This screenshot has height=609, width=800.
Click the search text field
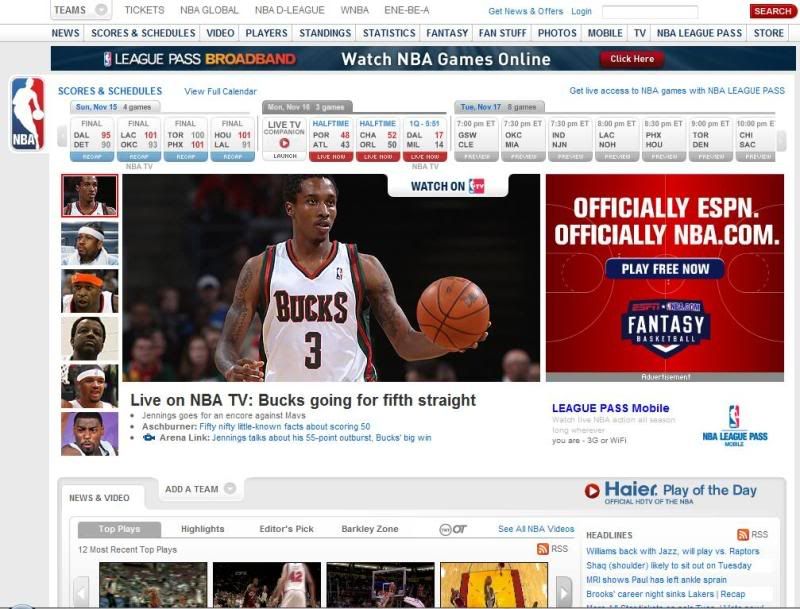click(650, 12)
